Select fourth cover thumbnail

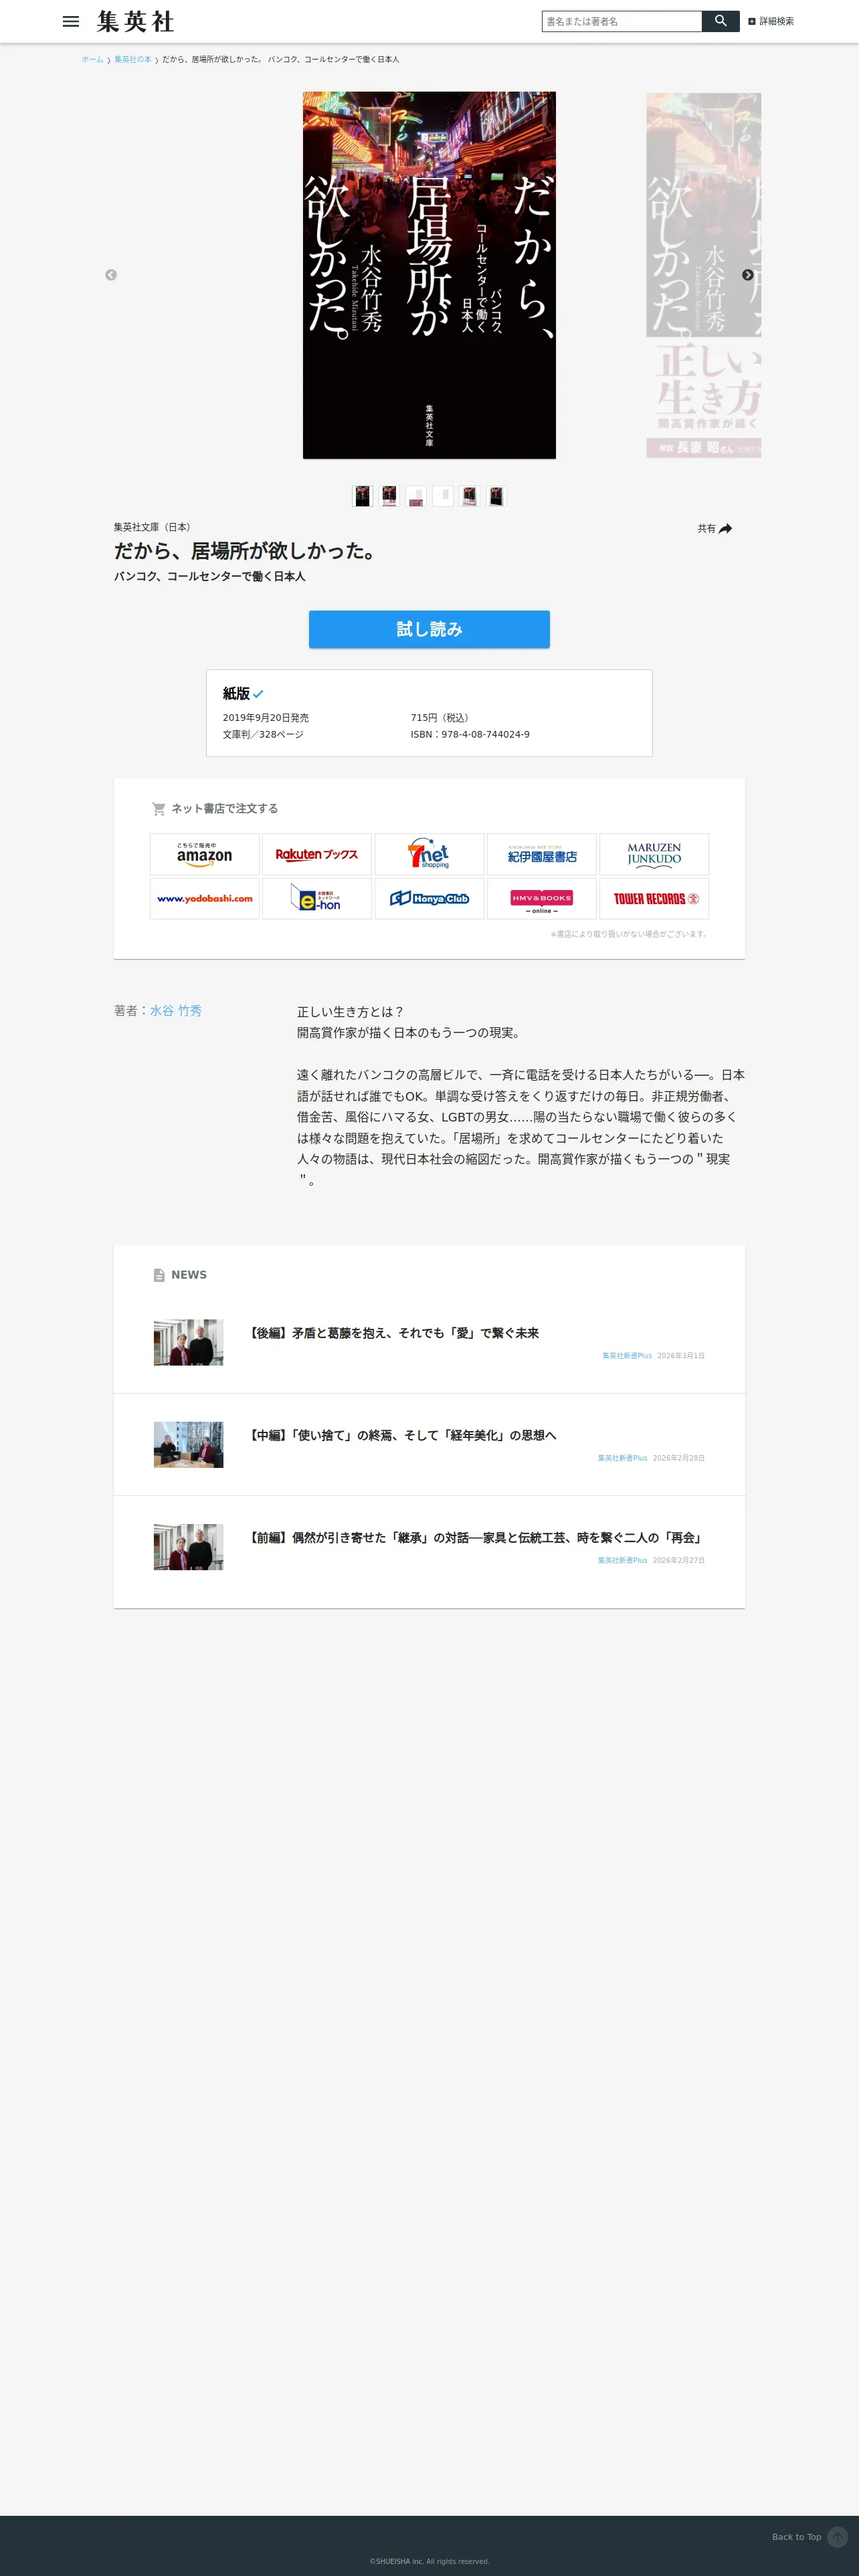click(x=443, y=496)
